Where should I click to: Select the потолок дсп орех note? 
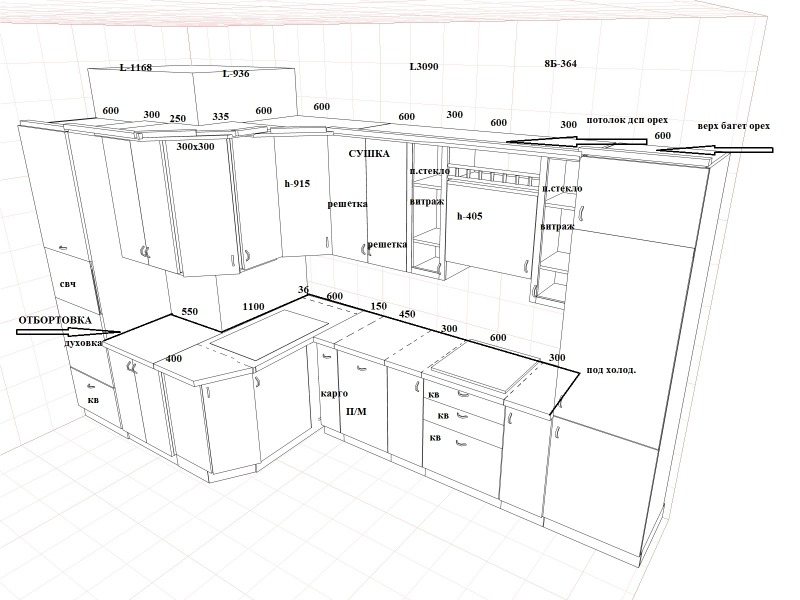click(x=627, y=120)
